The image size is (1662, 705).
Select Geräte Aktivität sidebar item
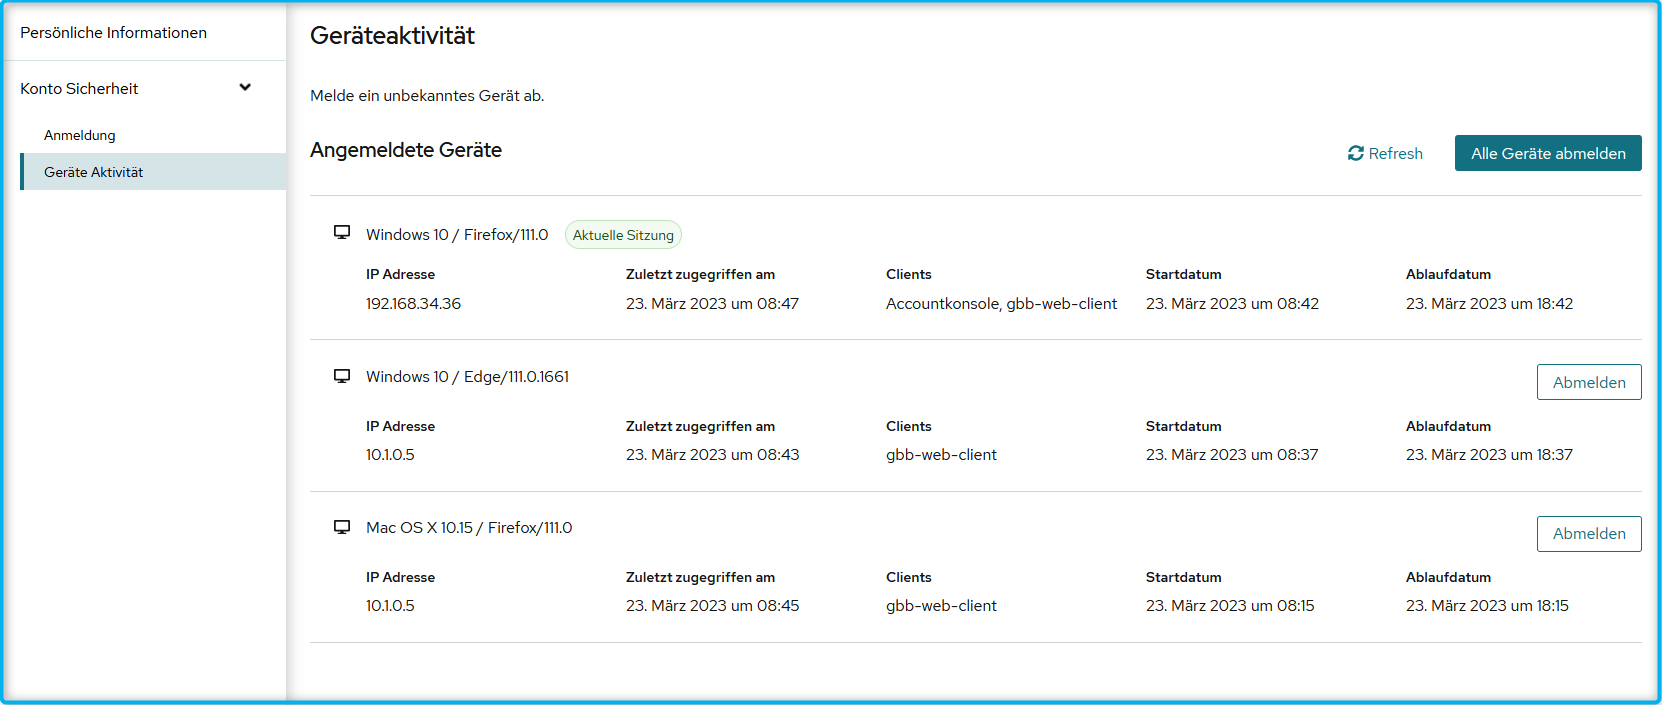94,172
